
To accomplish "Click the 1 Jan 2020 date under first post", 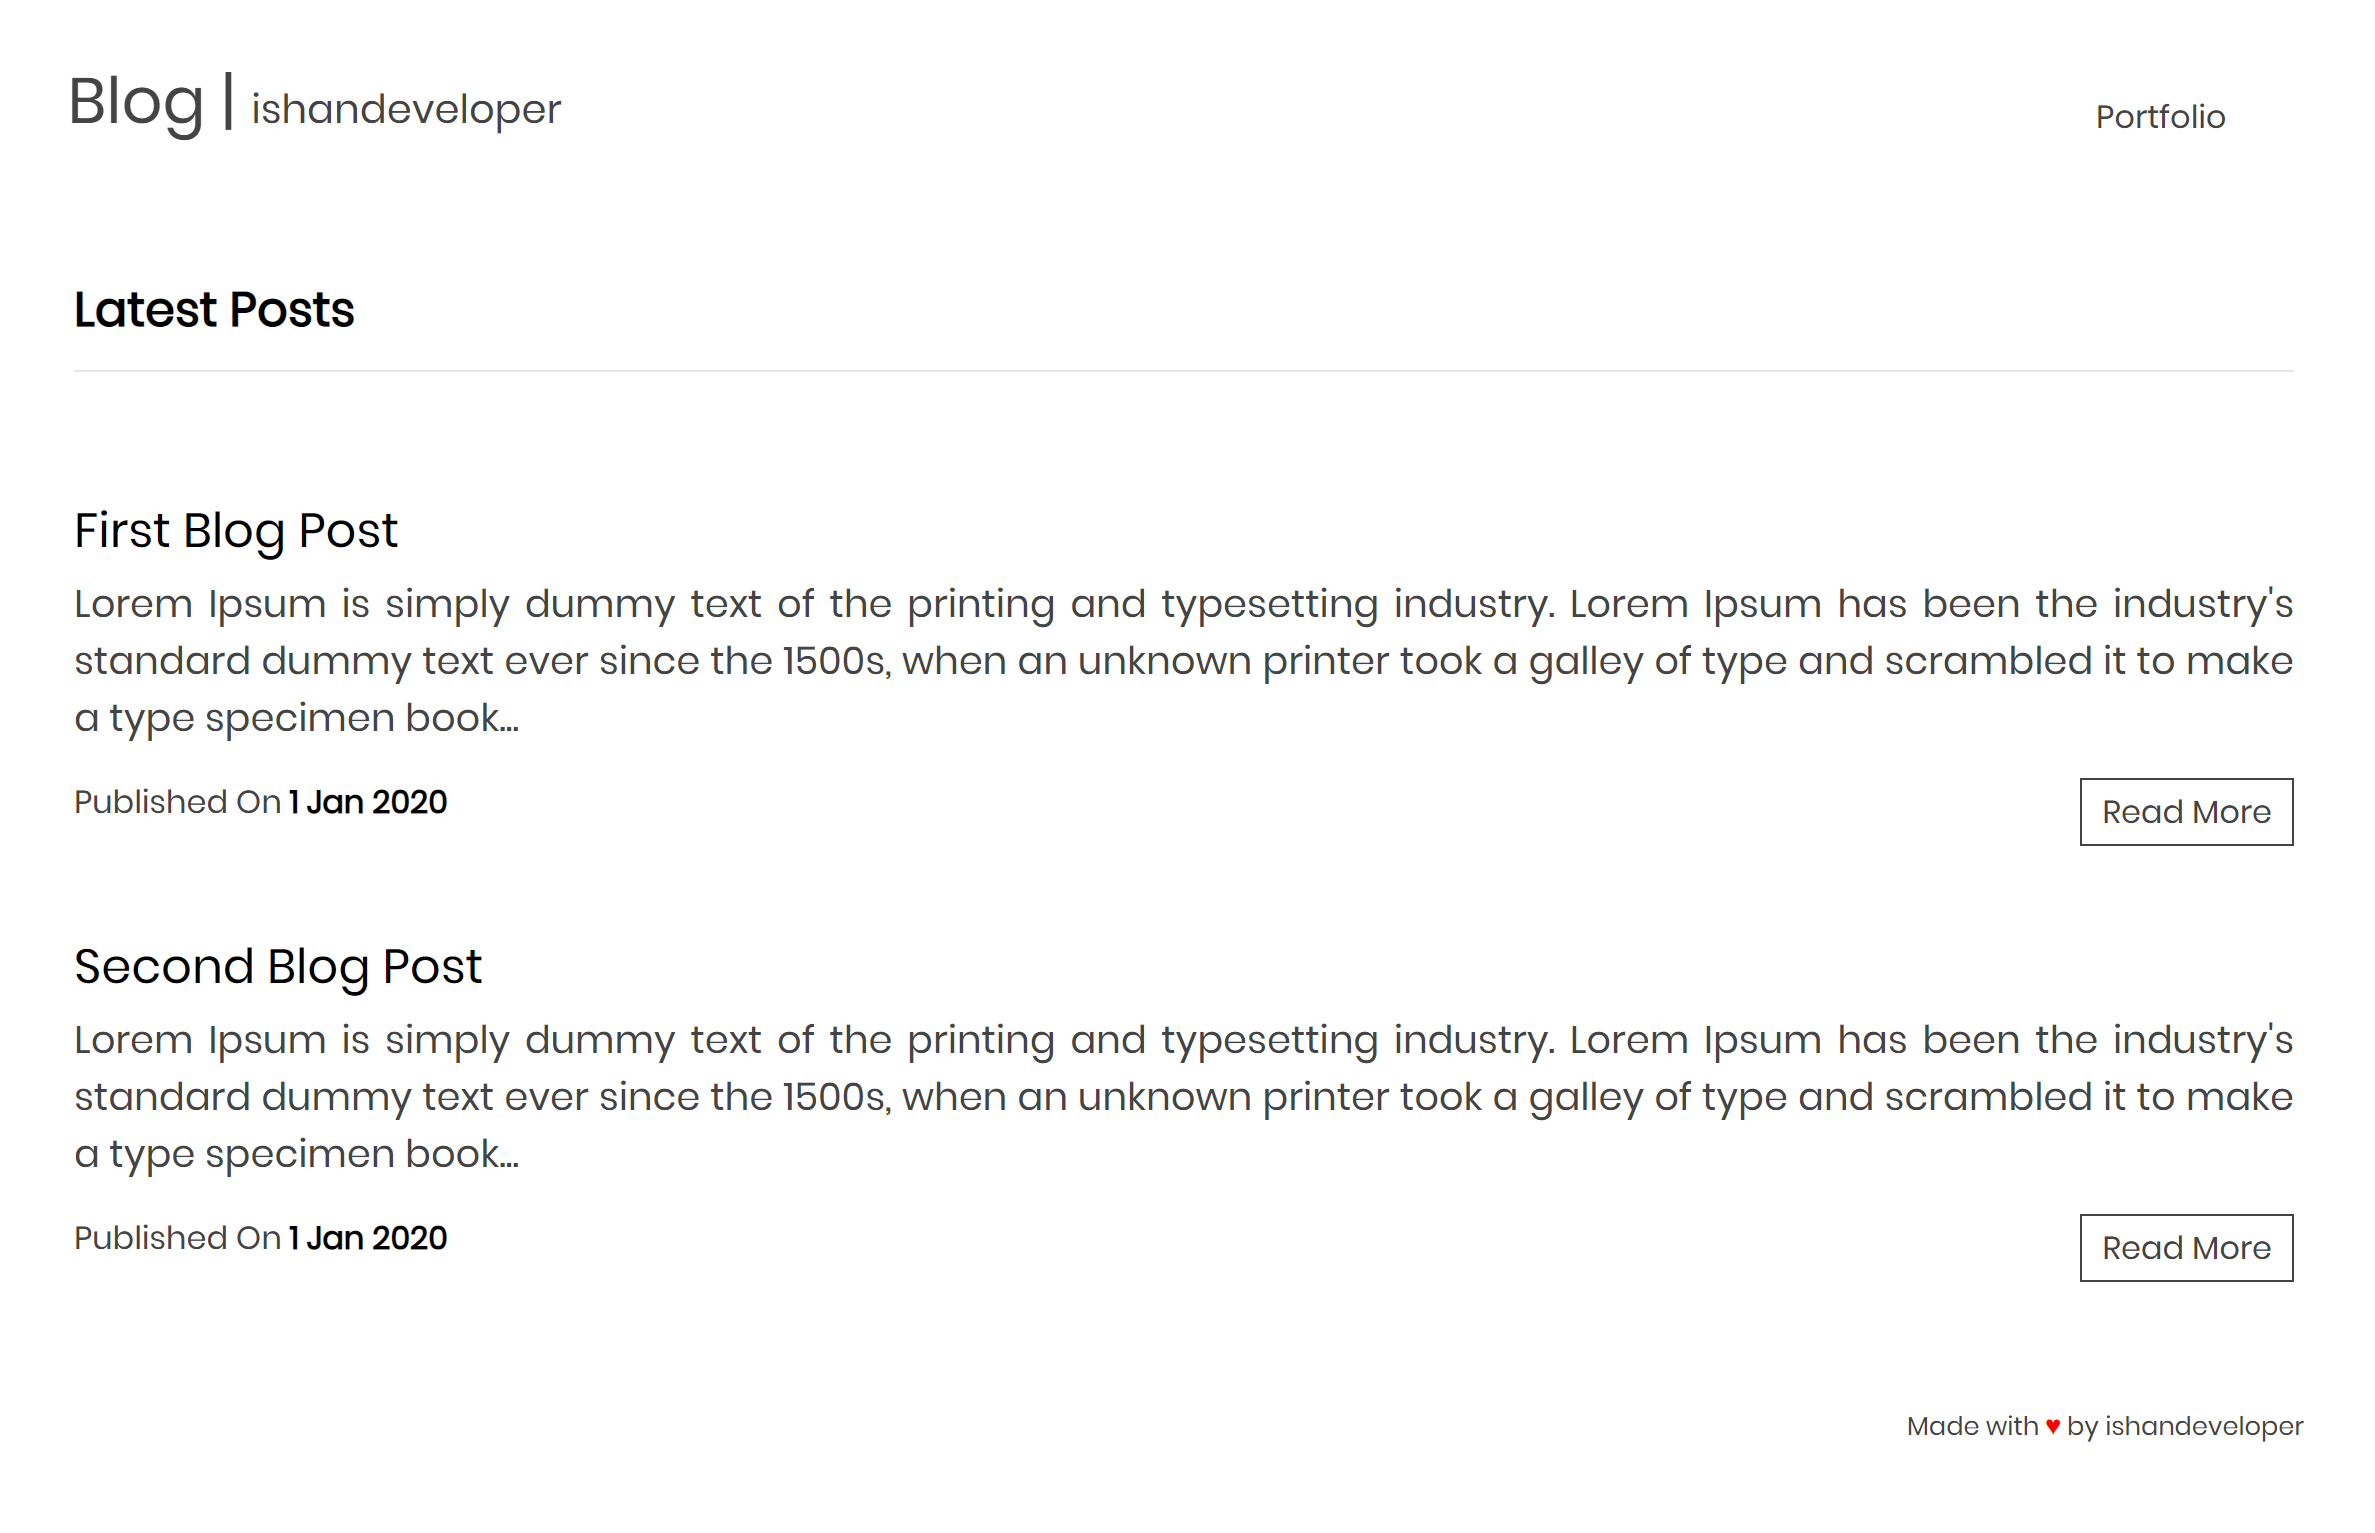I will (x=368, y=802).
